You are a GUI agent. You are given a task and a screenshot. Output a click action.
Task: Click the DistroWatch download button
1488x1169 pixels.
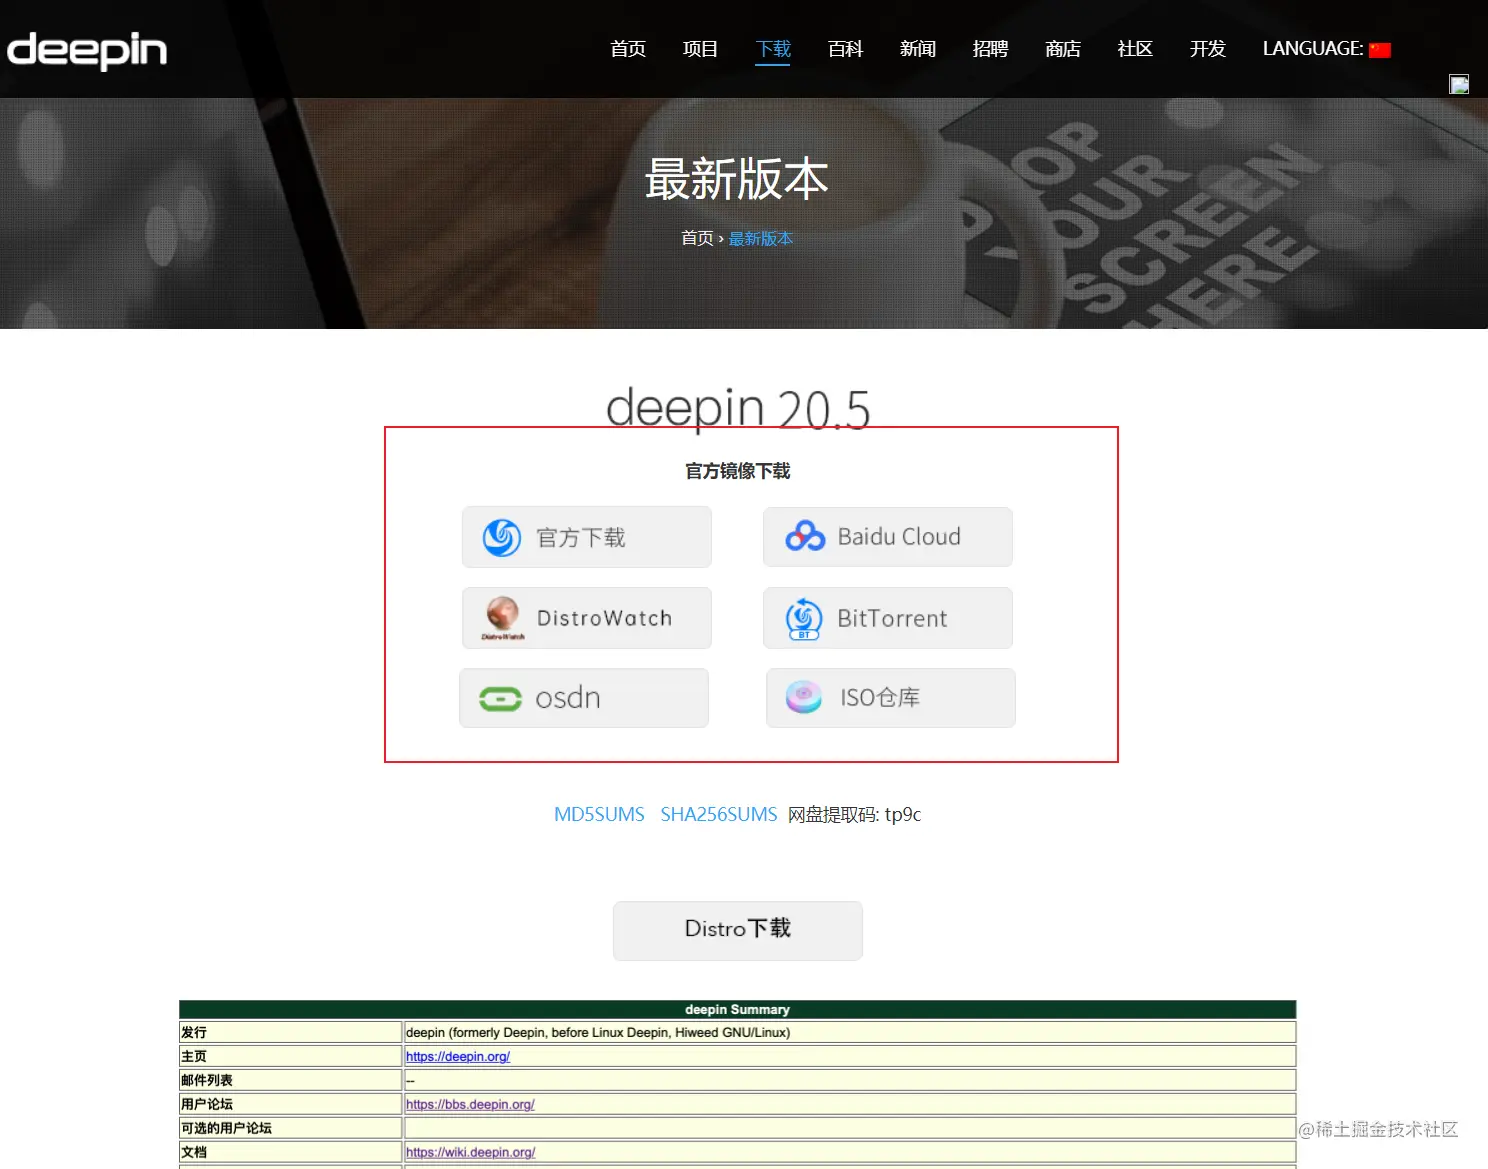587,618
